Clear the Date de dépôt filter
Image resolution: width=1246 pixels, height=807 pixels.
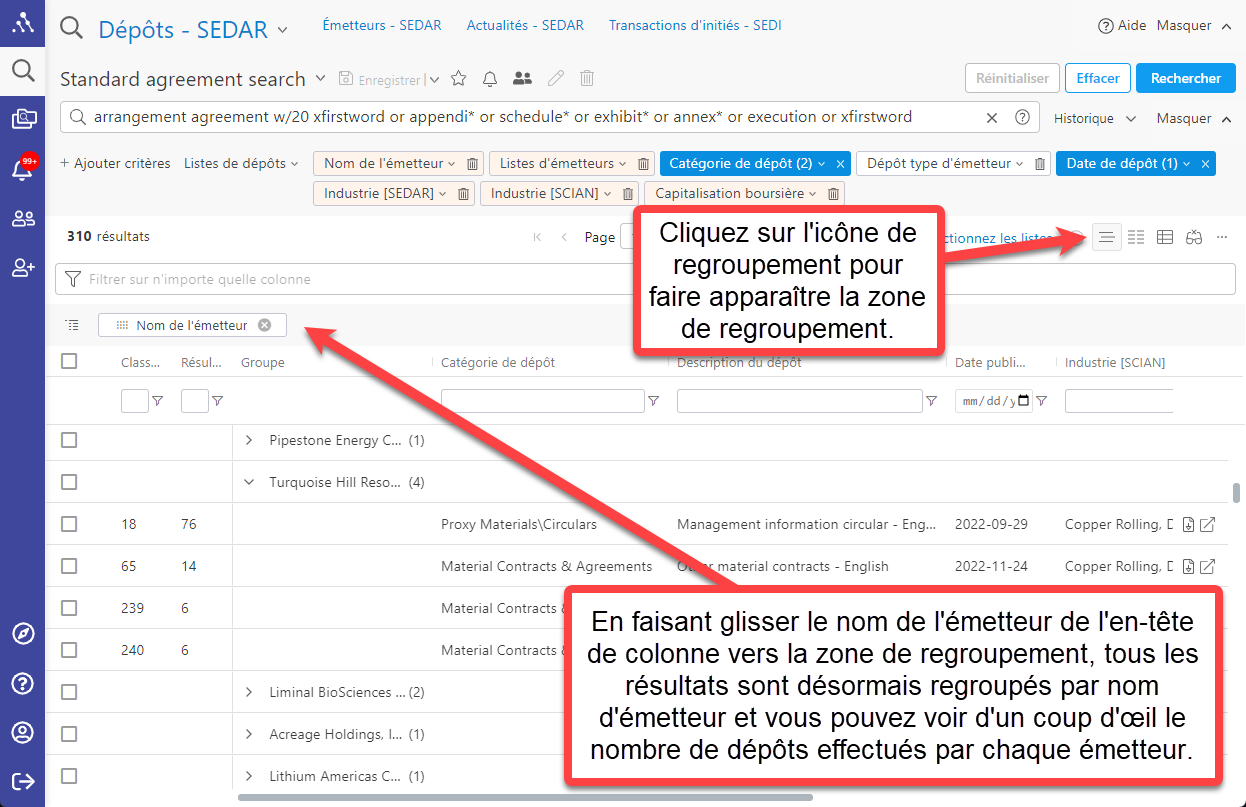[x=1205, y=164]
